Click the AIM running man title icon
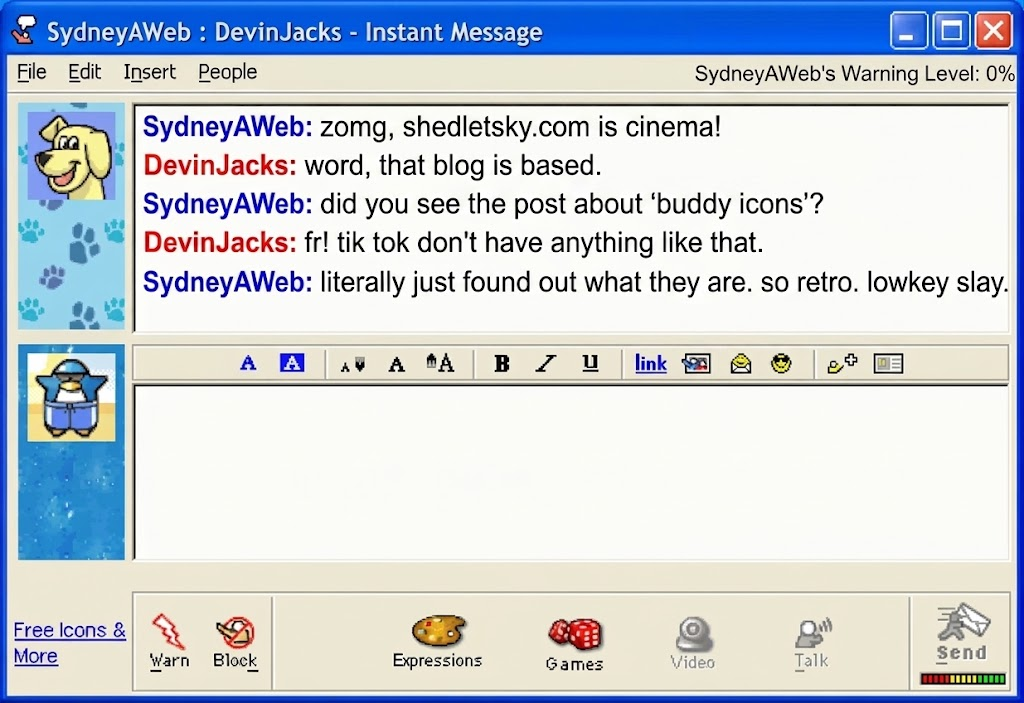Viewport: 1024px width, 703px height. click(x=24, y=29)
